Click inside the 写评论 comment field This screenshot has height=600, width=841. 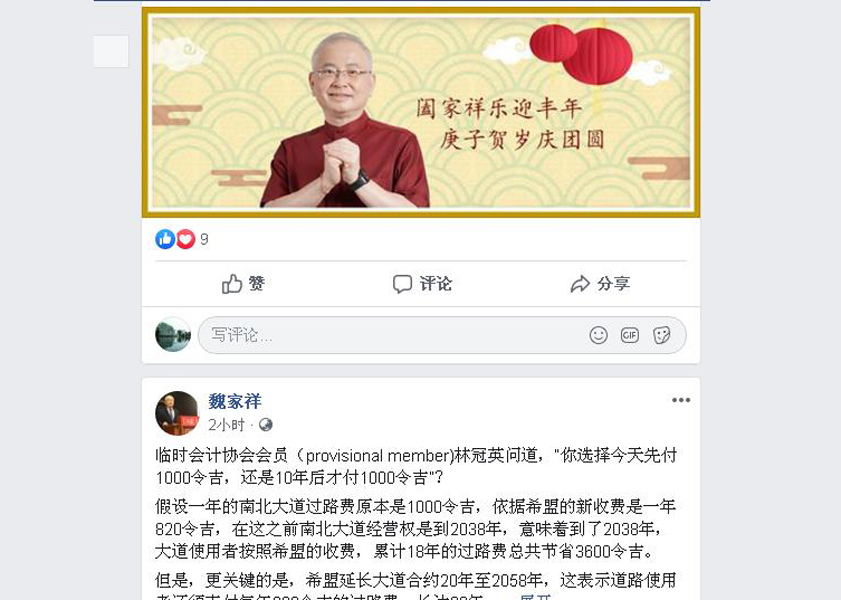coord(442,336)
